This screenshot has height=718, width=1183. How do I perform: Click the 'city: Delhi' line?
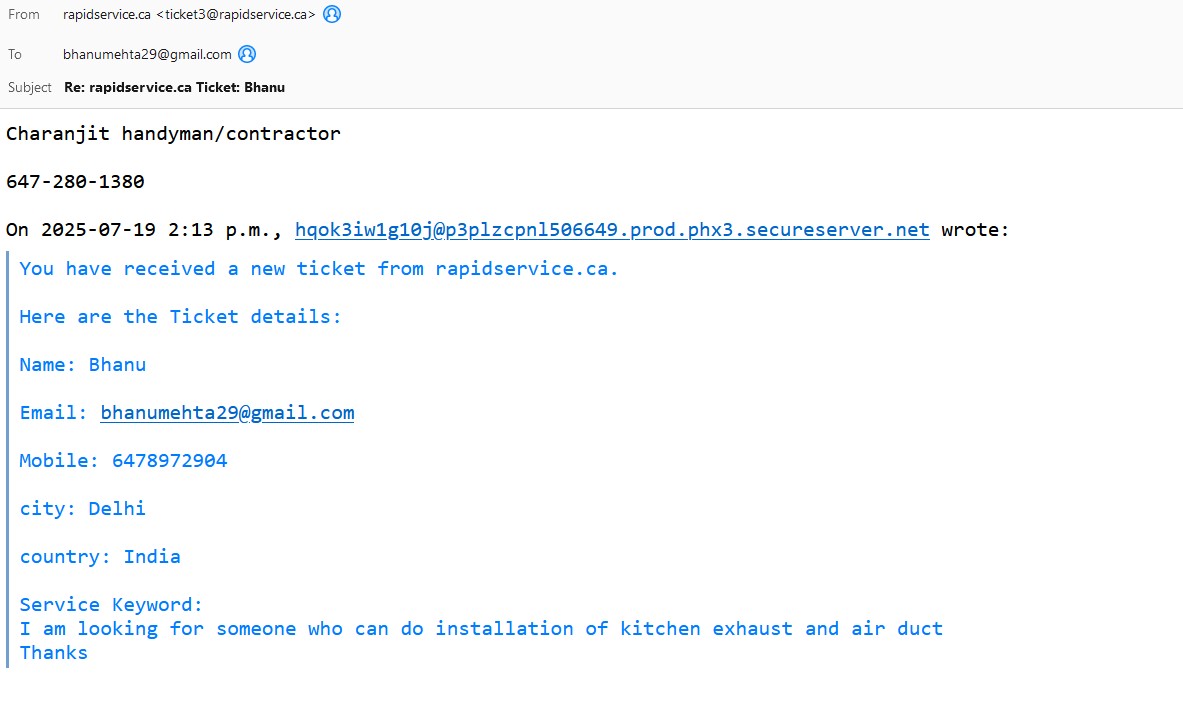click(x=83, y=509)
